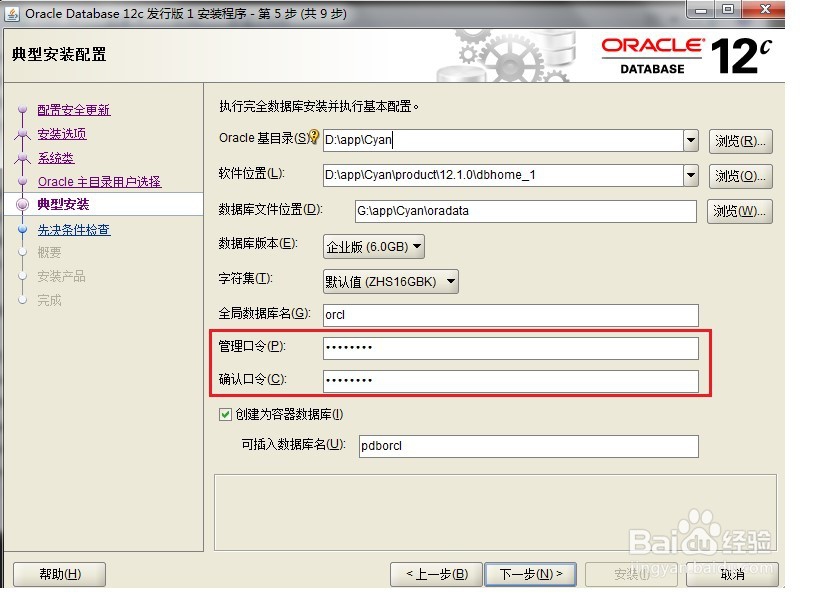Click the 上一步(B) back button
Viewport: 819px width, 596px height.
click(x=437, y=574)
